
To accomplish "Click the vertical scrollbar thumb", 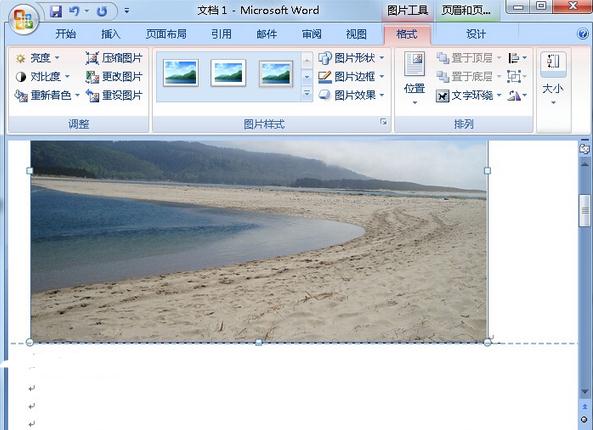I will (x=585, y=210).
